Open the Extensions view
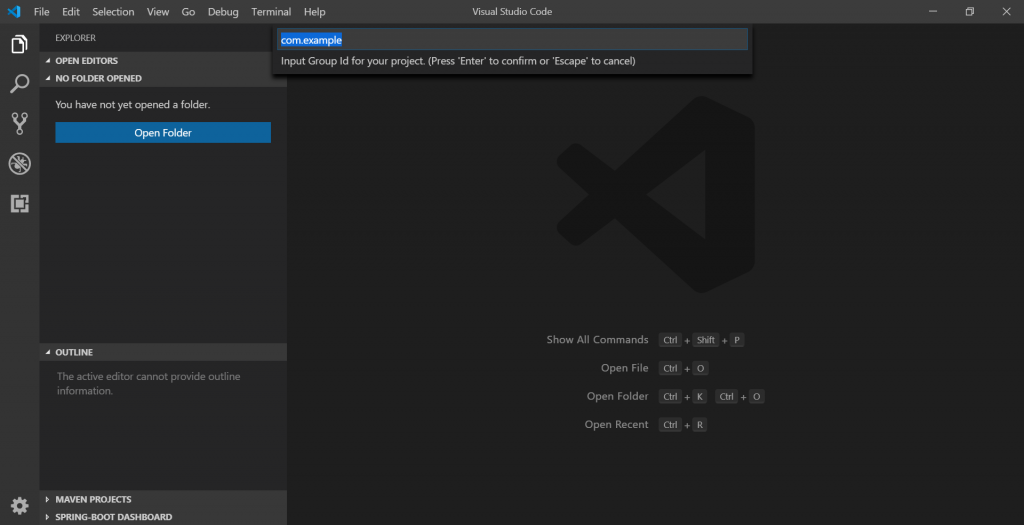Screen dimensions: 1024x525 pos(20,204)
